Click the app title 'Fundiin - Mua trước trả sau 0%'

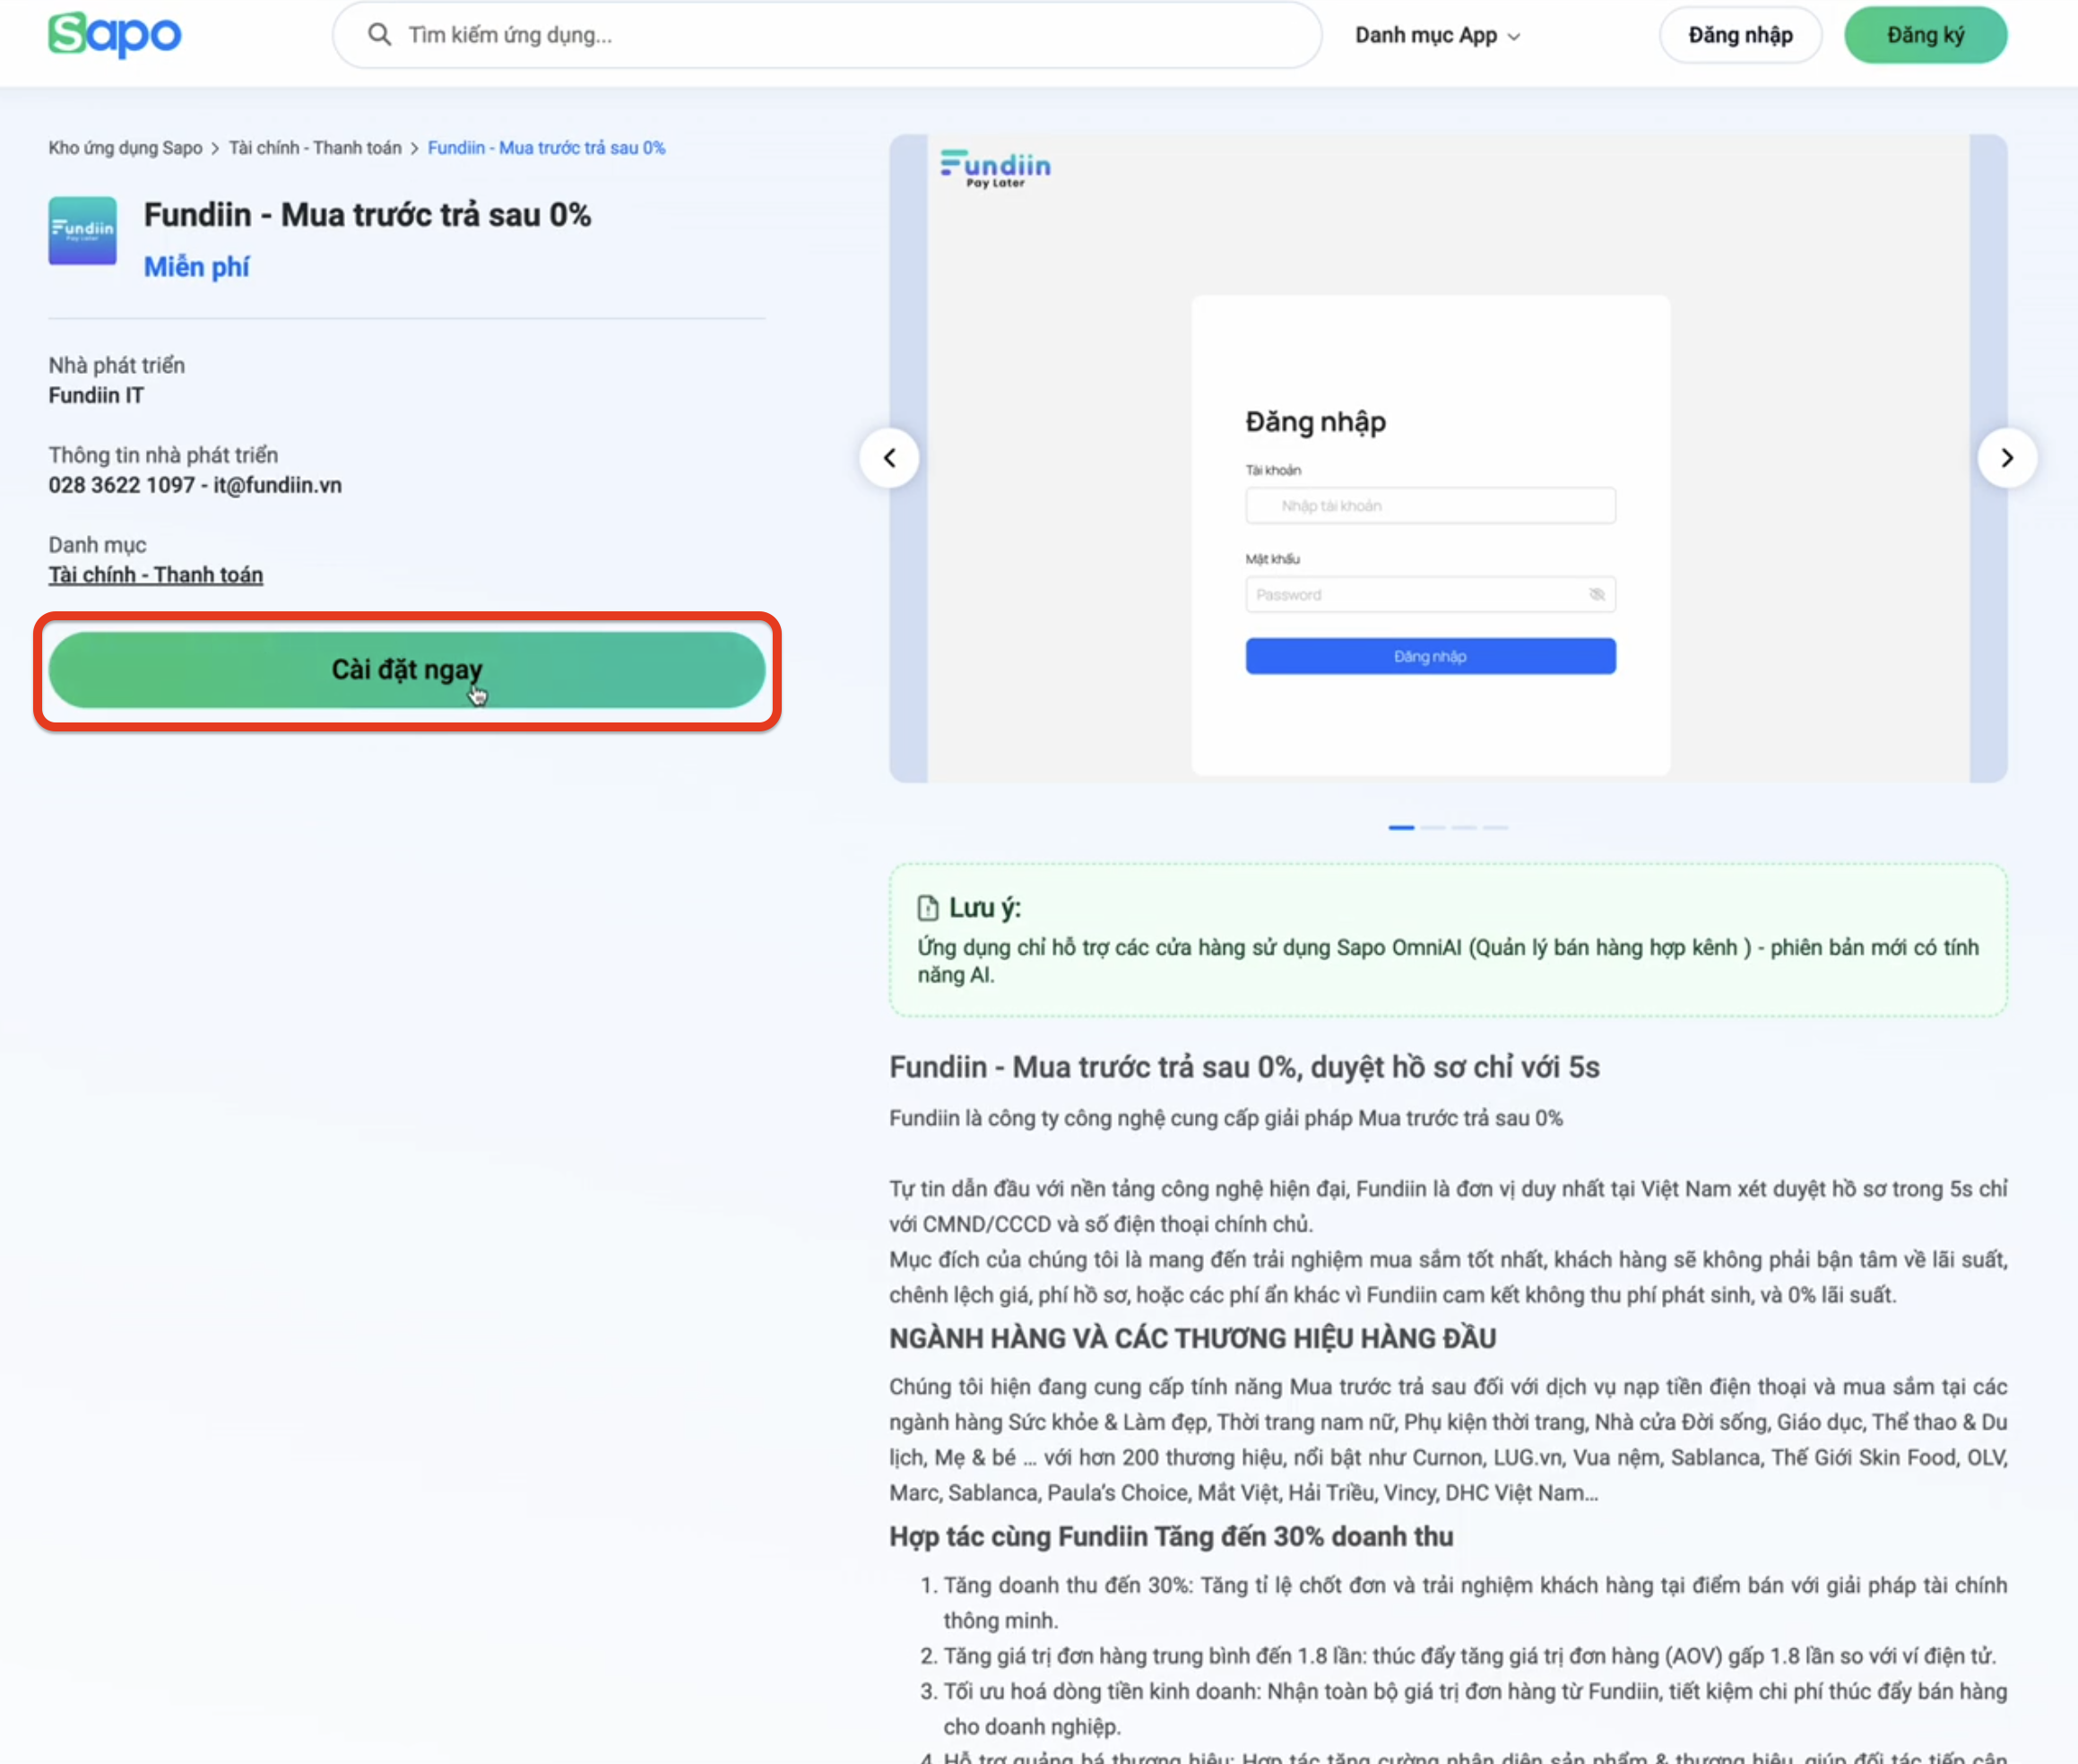(x=367, y=215)
